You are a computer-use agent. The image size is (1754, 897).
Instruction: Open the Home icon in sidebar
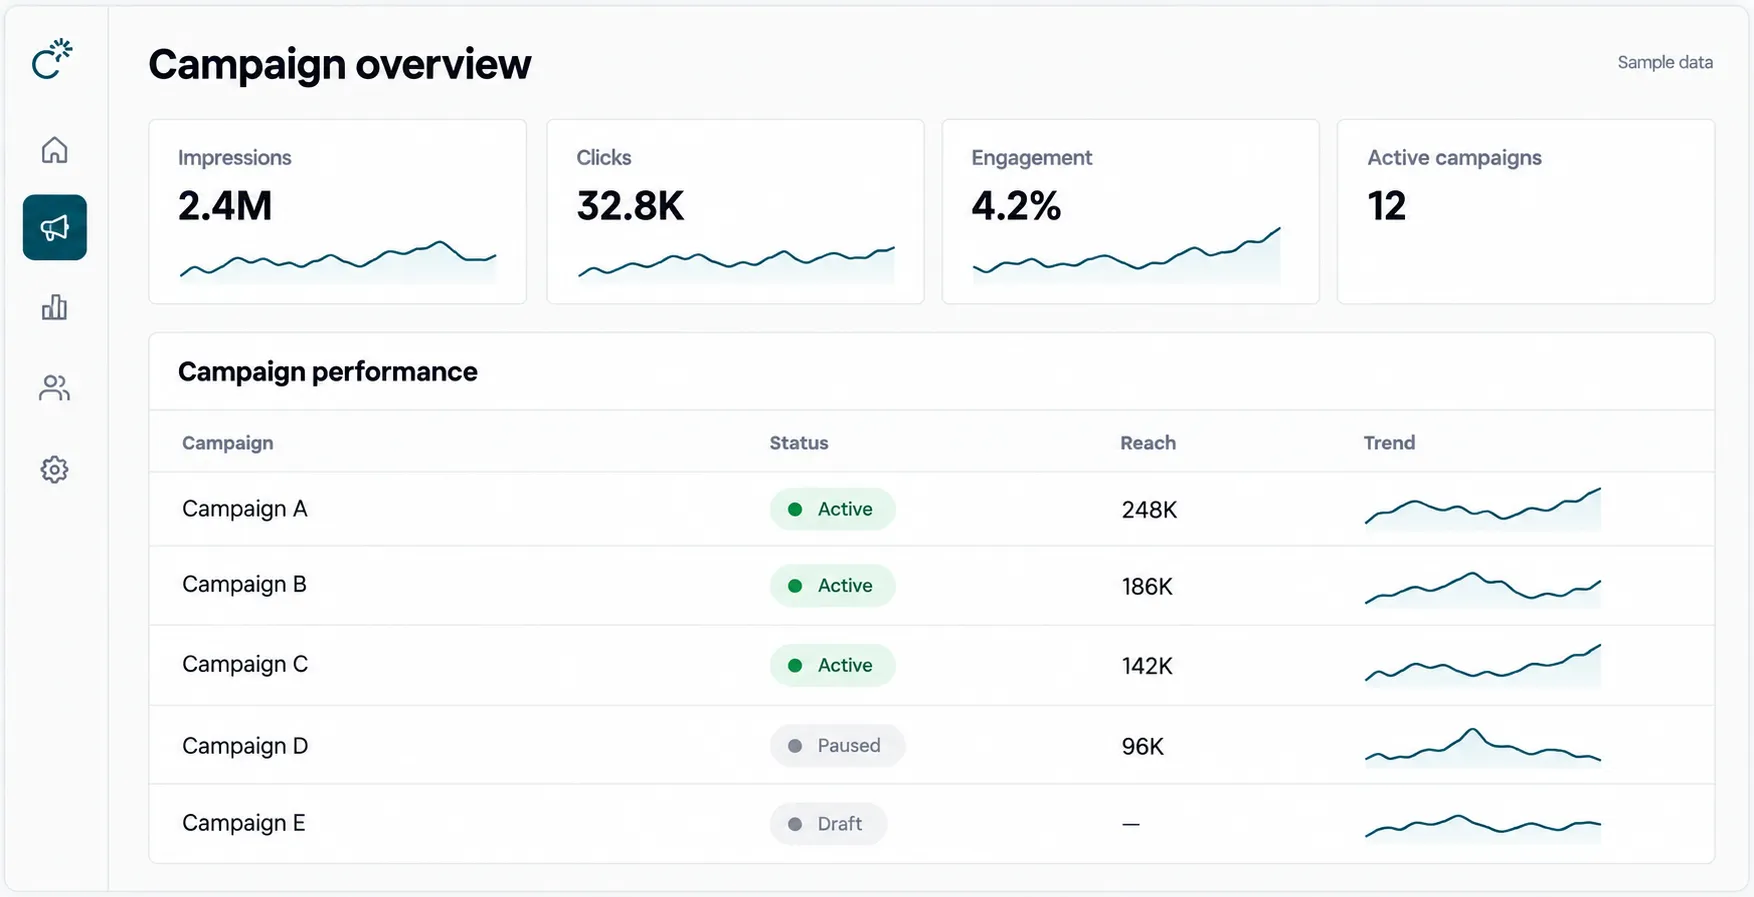coord(55,150)
